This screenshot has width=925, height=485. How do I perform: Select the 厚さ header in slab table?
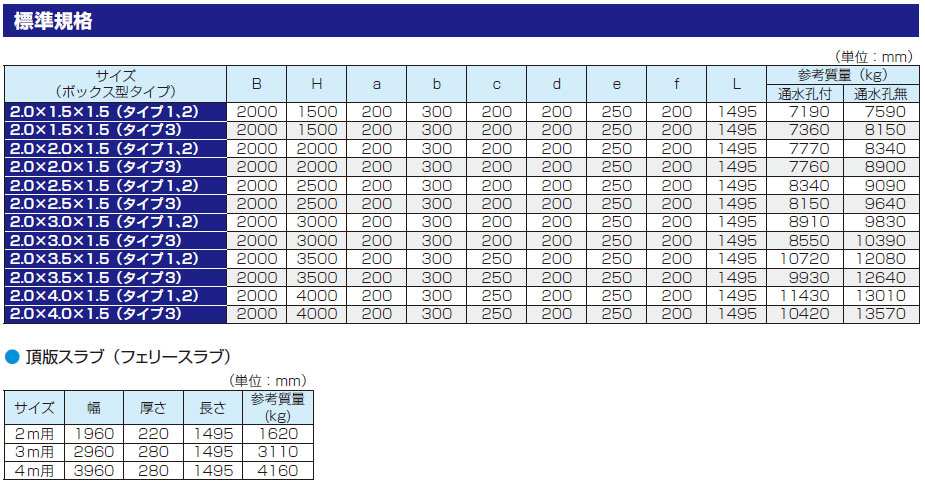(153, 408)
